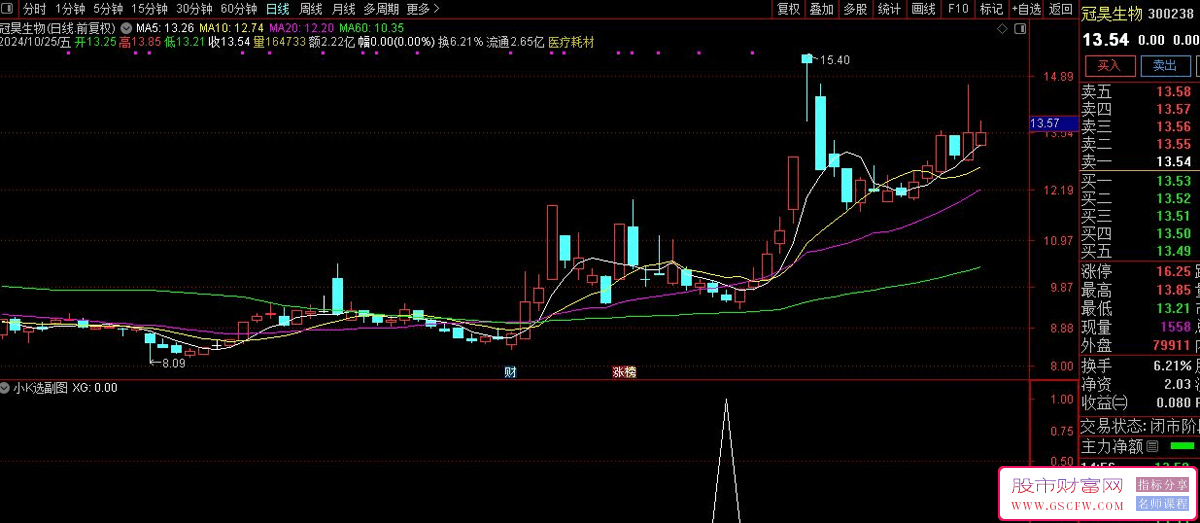The image size is (1200, 523).
Task: Click the 返回 back button
Action: [x=1060, y=9]
